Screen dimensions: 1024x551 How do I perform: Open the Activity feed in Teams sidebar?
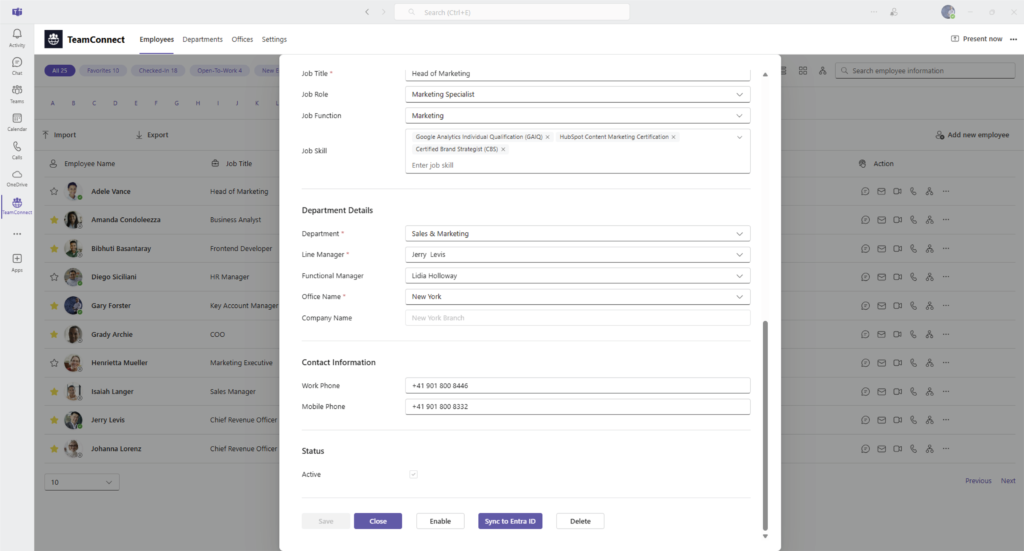click(17, 37)
